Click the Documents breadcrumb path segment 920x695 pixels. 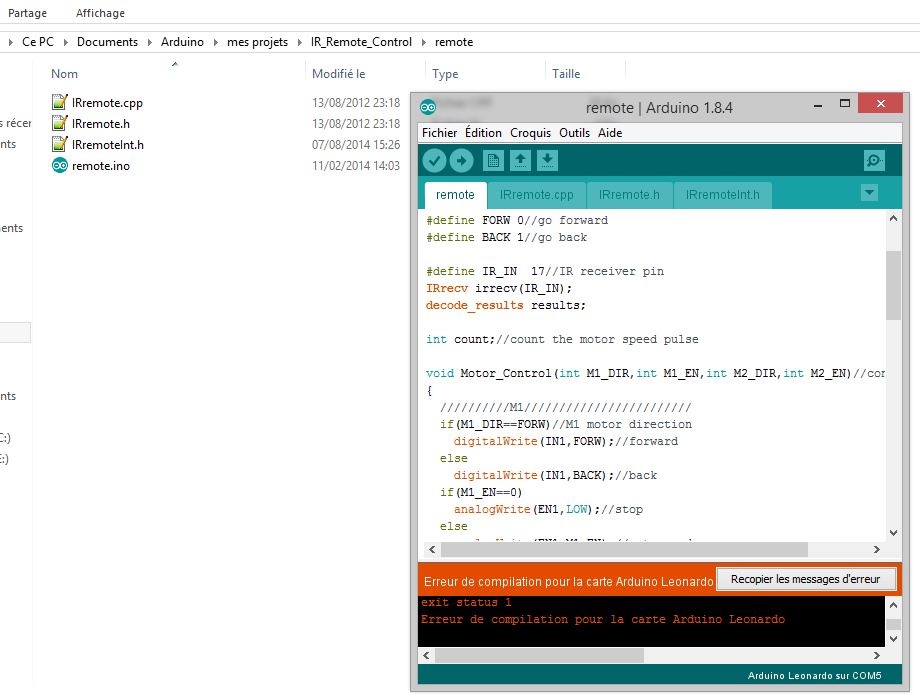click(x=107, y=42)
